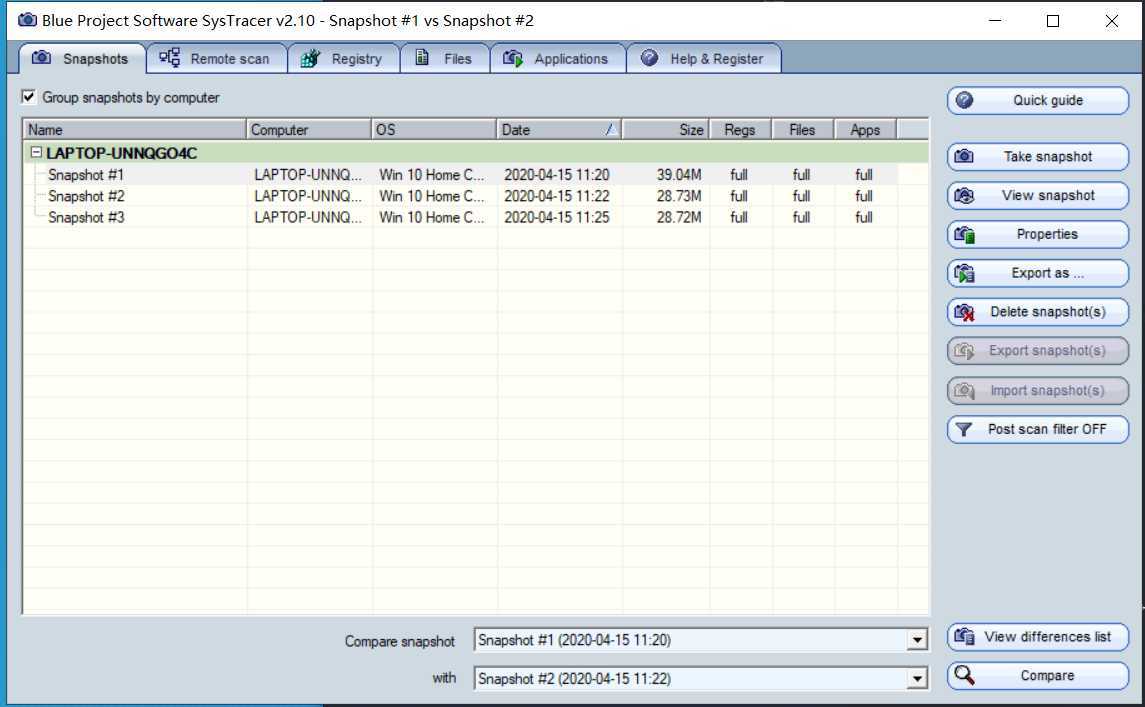Open the Remote scan tab
Viewport: 1145px width, 707px height.
[216, 58]
